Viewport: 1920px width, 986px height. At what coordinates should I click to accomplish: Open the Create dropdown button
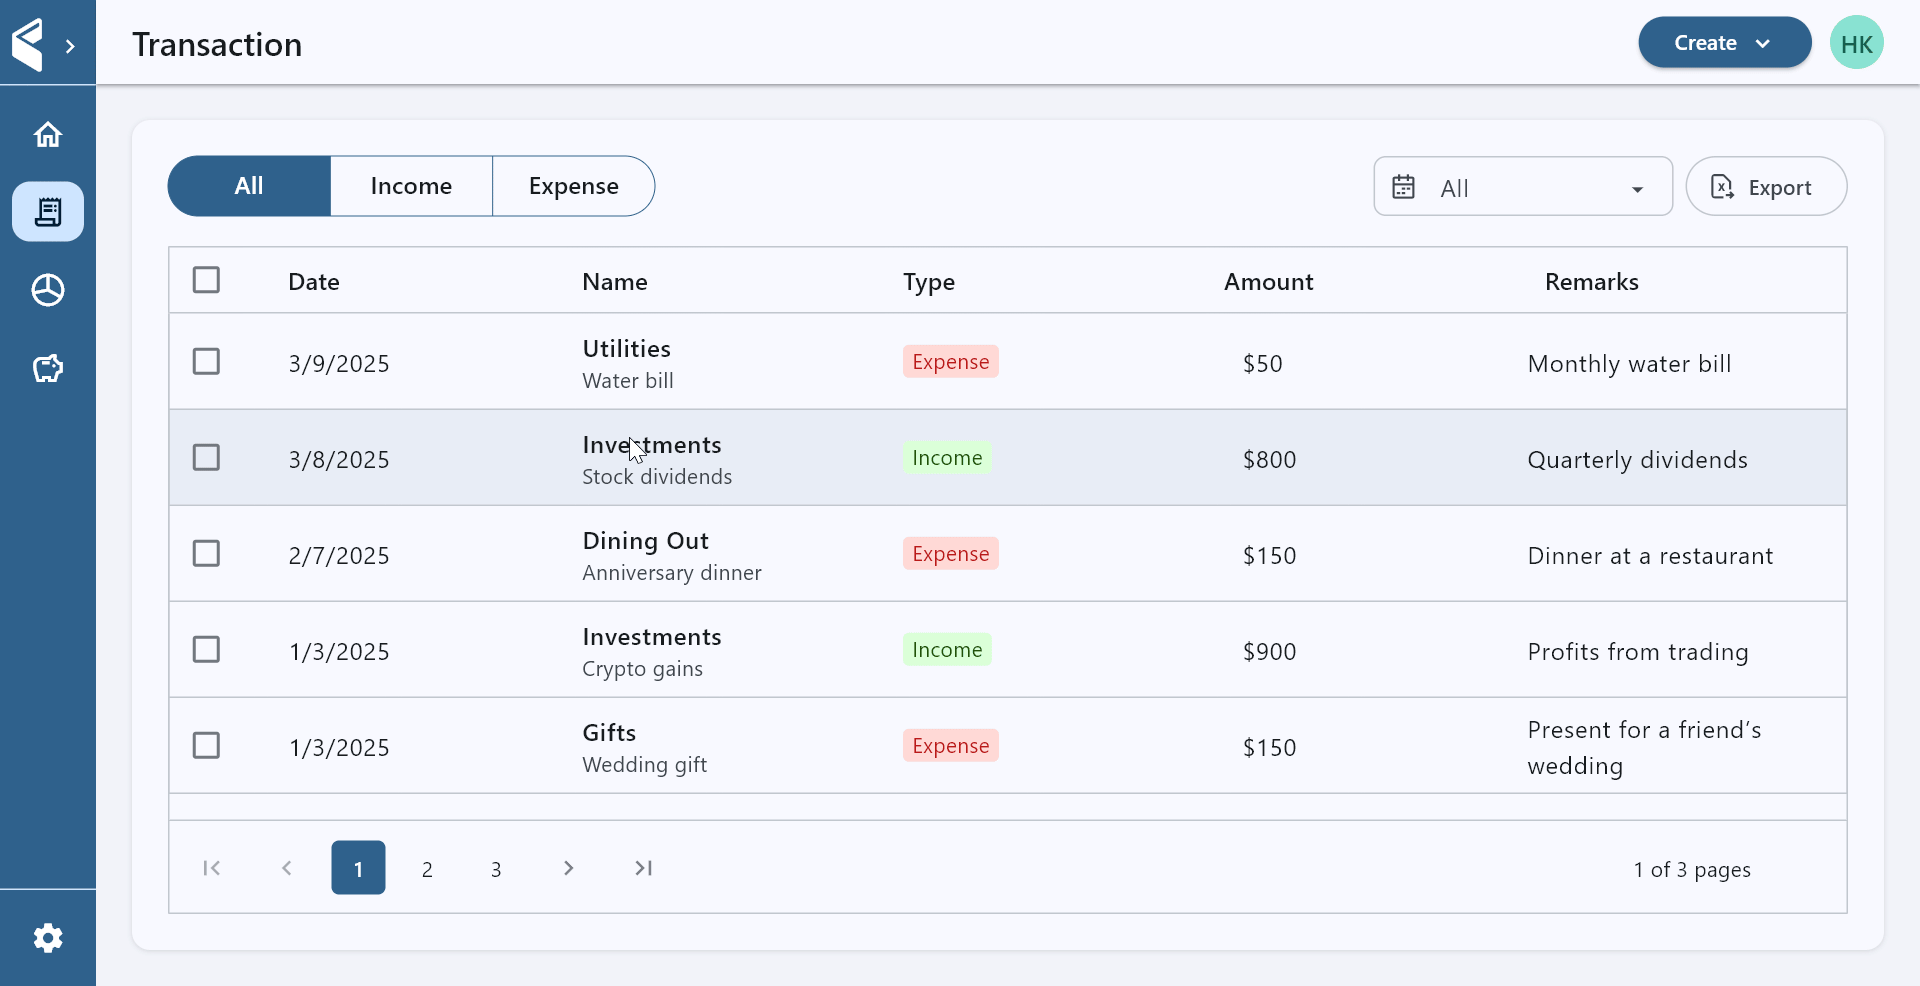coord(1724,43)
